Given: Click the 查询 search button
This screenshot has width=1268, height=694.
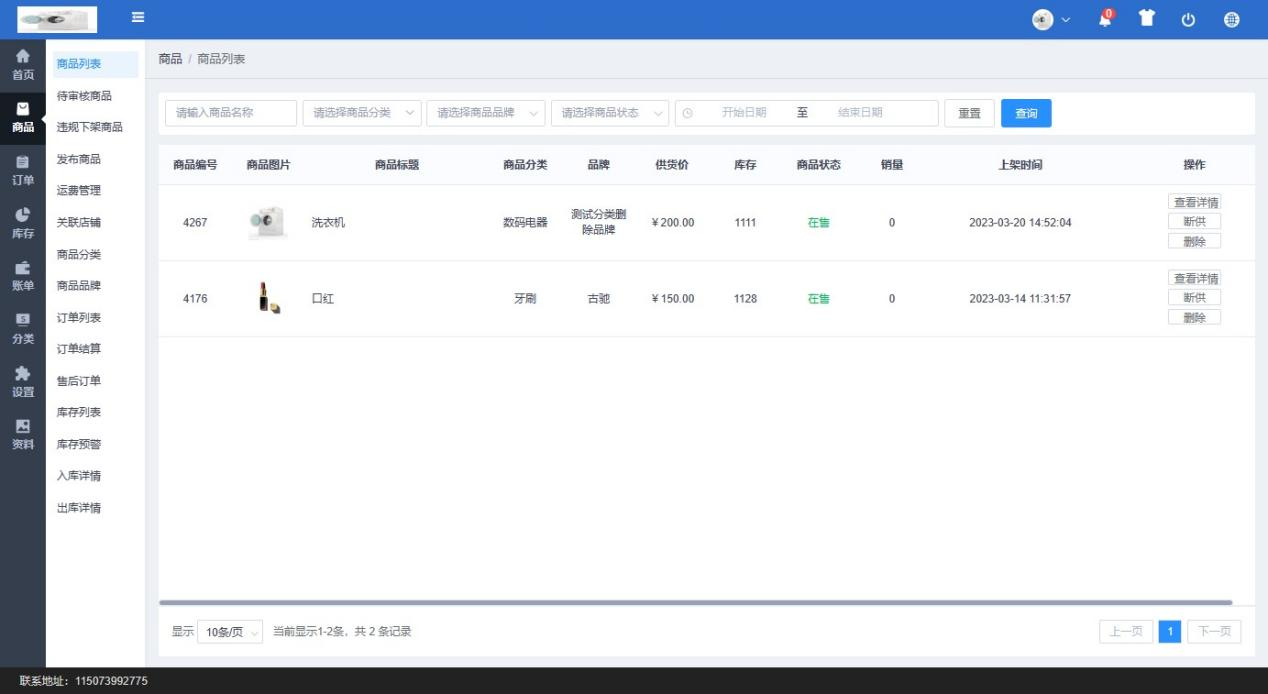Looking at the screenshot, I should pos(1026,114).
